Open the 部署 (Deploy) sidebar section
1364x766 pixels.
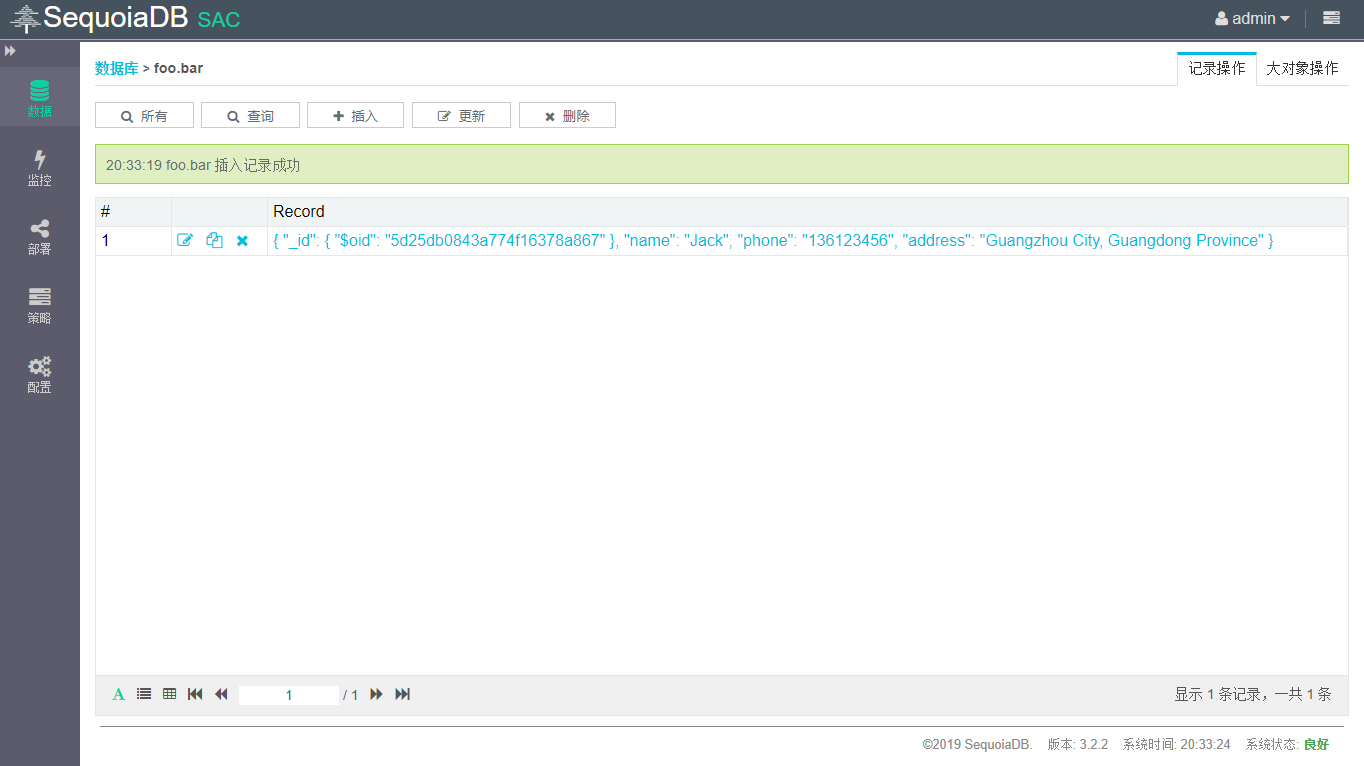[x=39, y=237]
